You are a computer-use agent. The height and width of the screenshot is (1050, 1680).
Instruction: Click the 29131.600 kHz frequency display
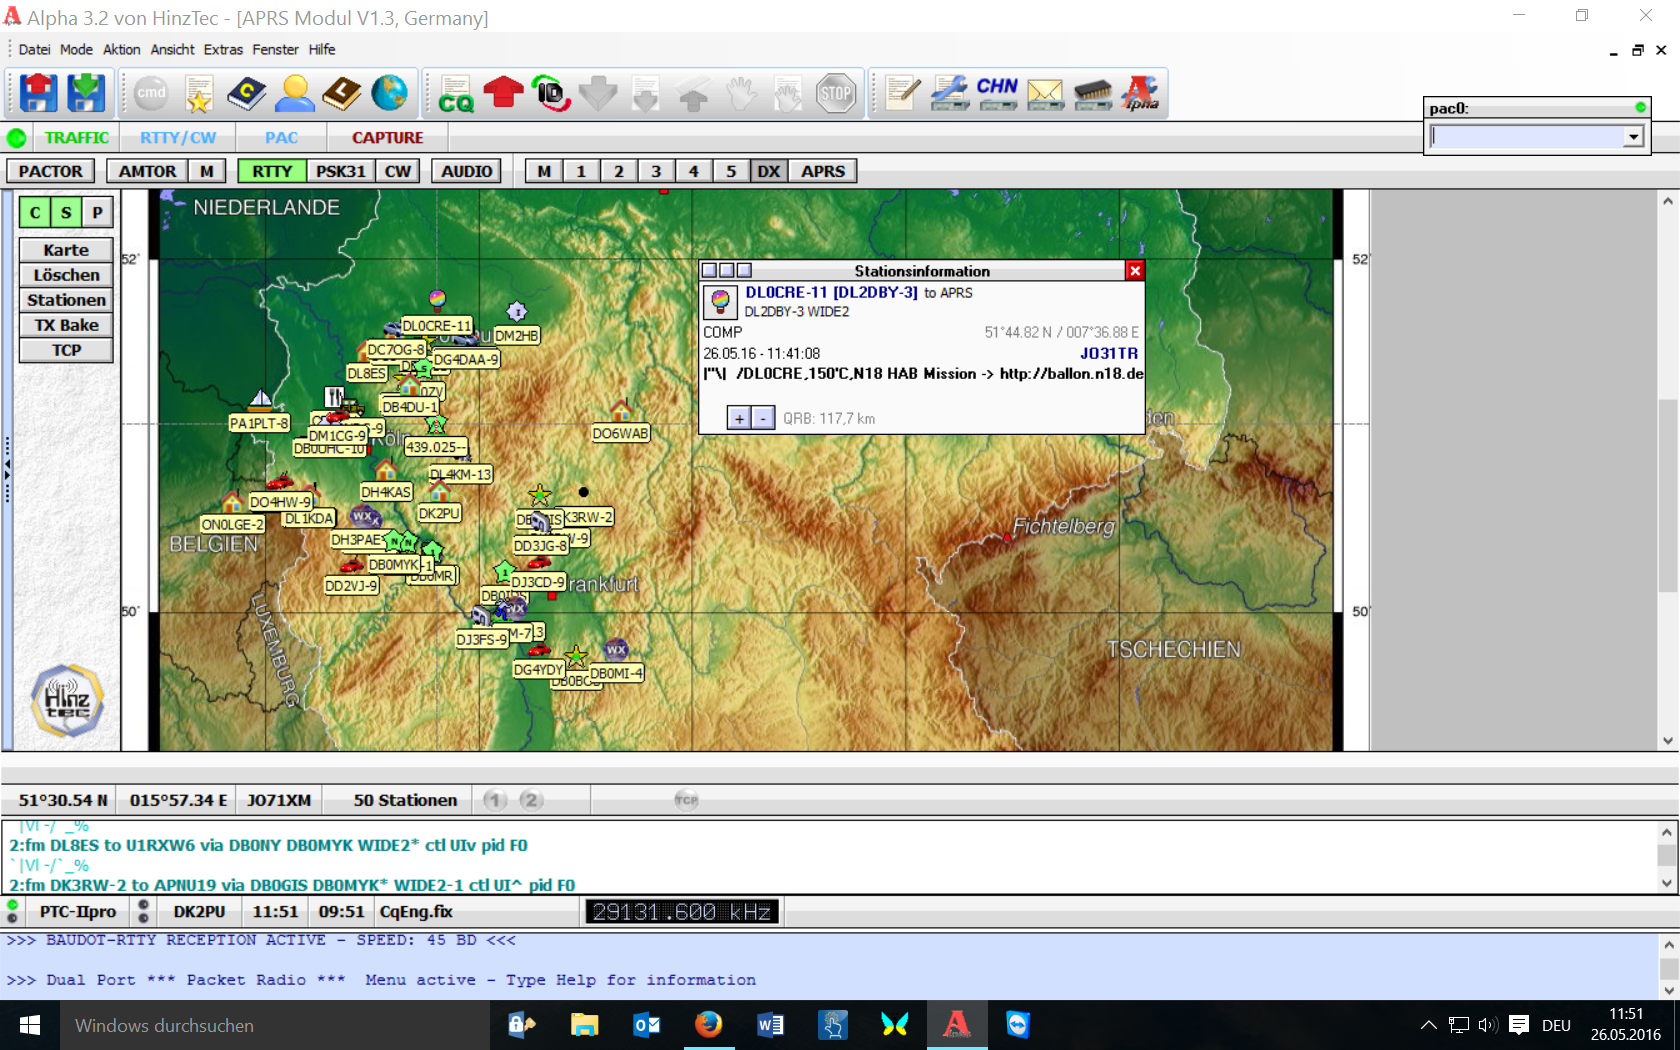682,912
